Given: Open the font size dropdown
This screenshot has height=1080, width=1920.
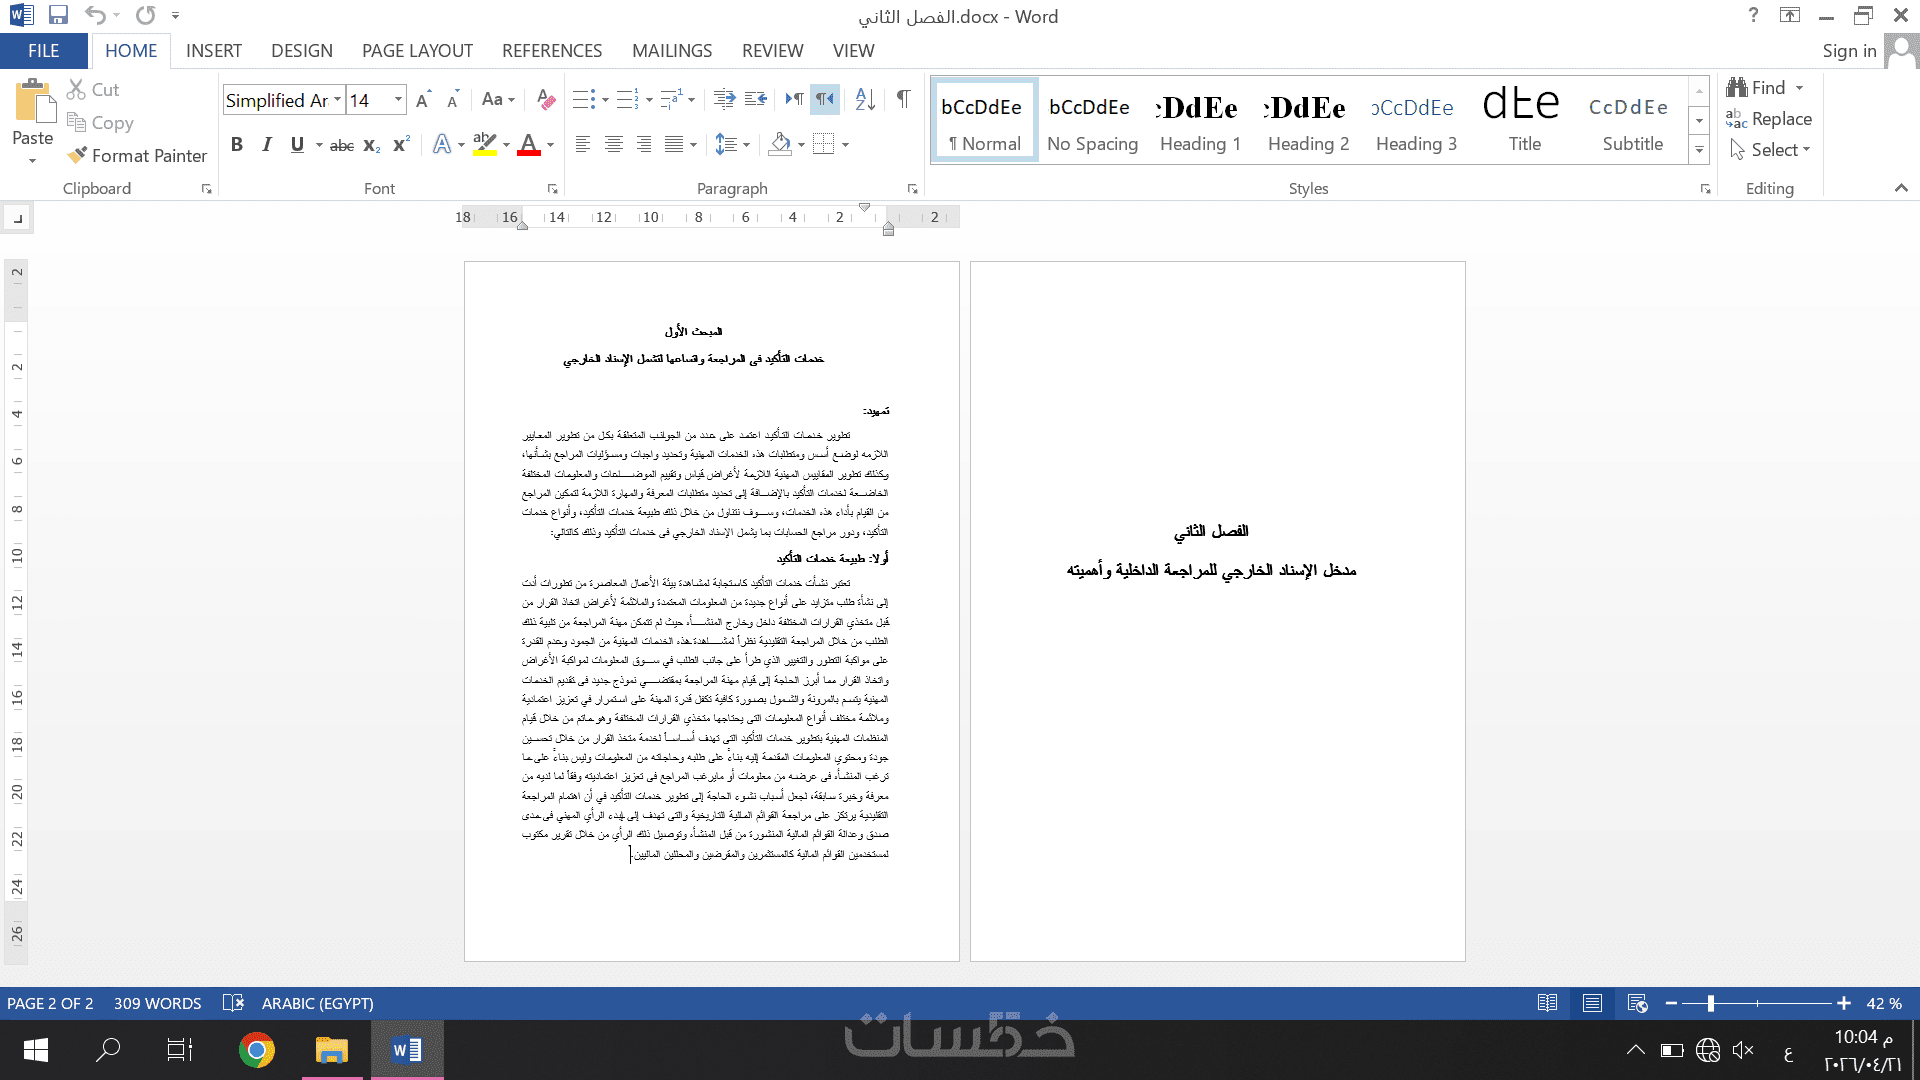Looking at the screenshot, I should (398, 99).
